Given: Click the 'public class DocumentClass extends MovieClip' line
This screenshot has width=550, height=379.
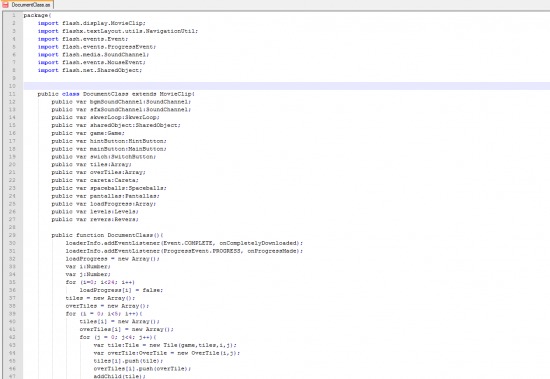Looking at the screenshot, I should coord(116,94).
